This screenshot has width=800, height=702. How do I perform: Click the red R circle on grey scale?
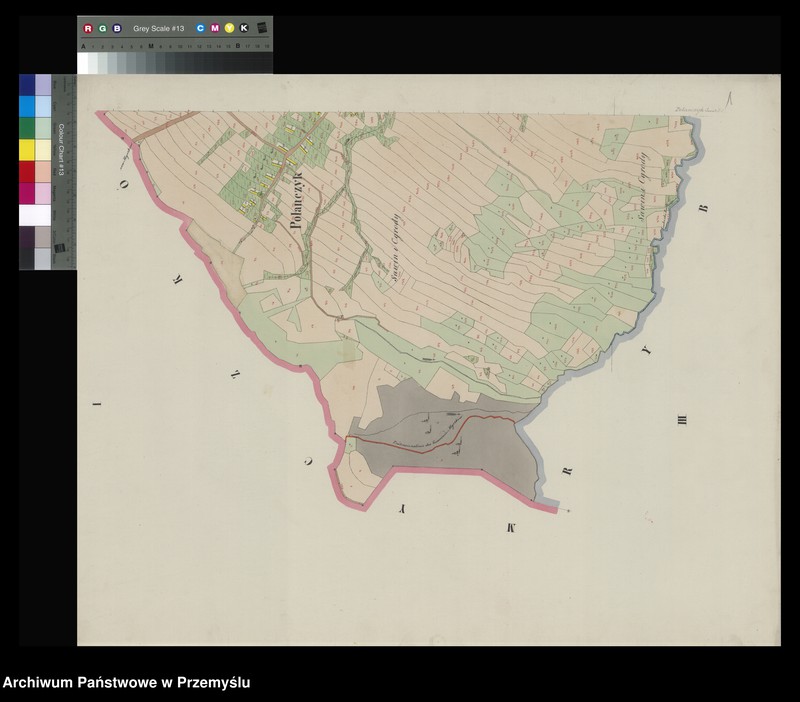(x=88, y=29)
